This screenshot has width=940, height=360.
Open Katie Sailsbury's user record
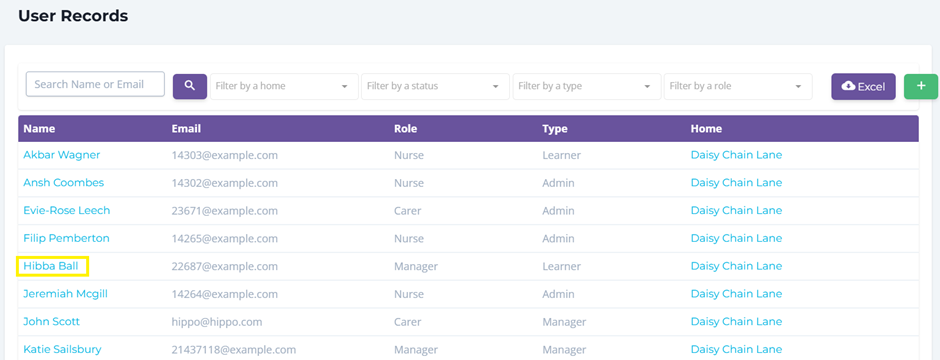point(62,349)
